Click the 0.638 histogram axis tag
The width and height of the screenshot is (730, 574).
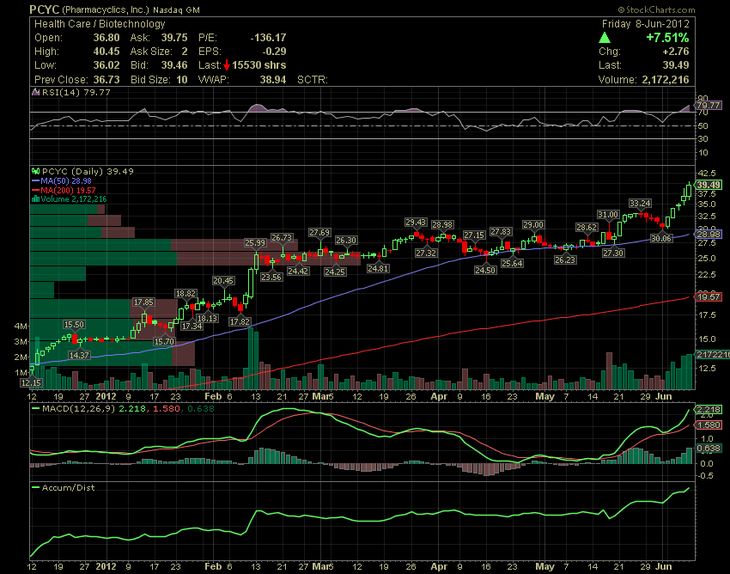(x=709, y=448)
